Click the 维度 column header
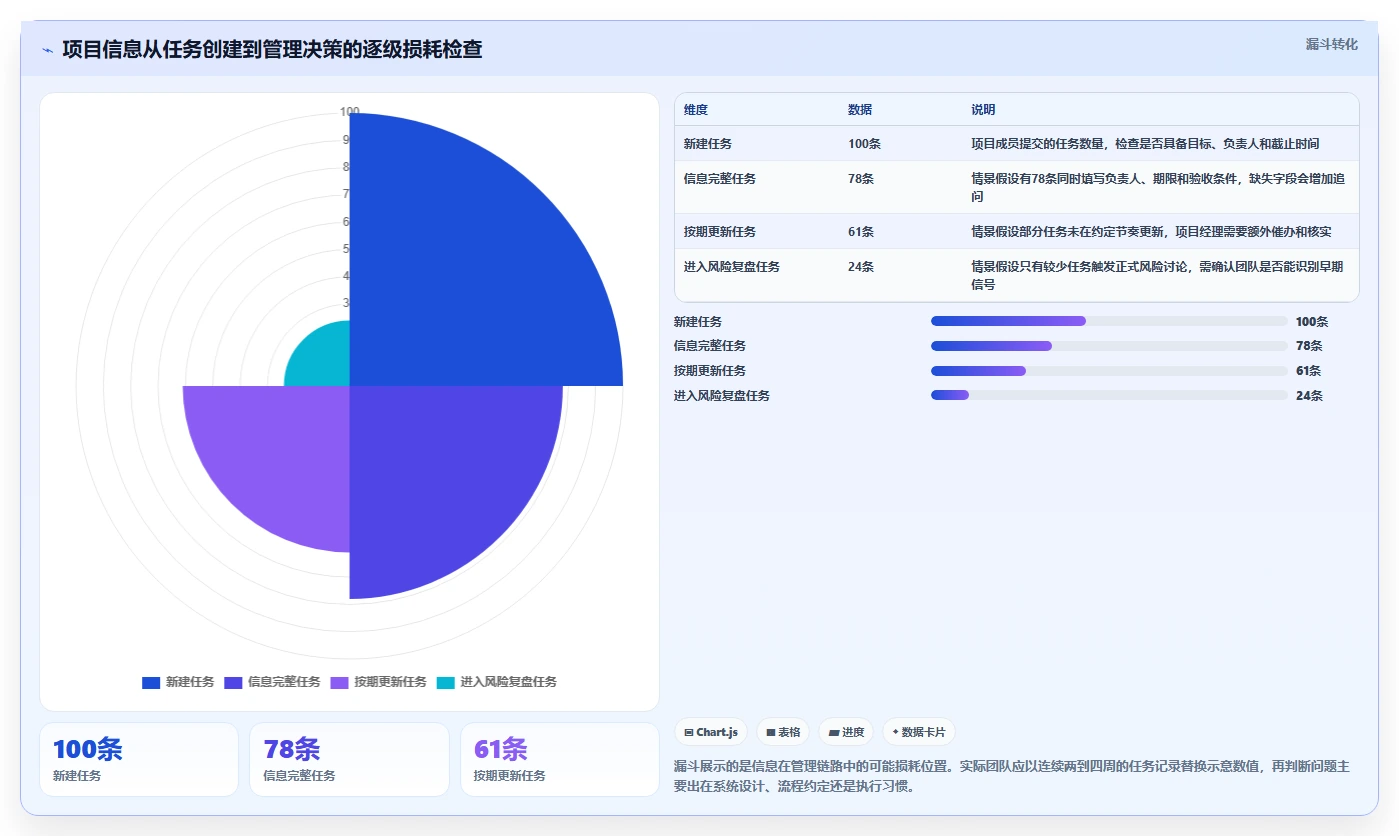 click(696, 110)
